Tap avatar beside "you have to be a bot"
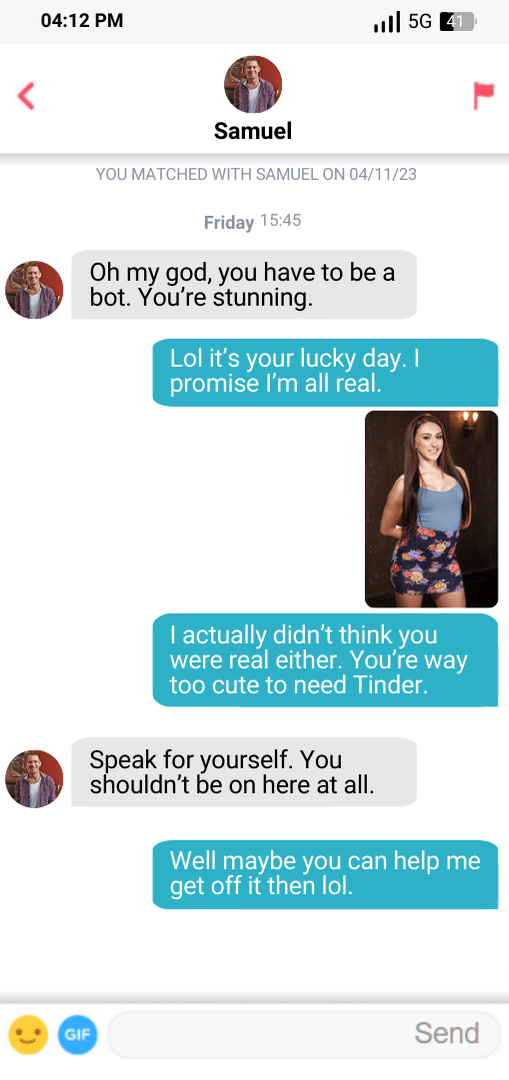Viewport: 509px width, 1080px height. 34,289
